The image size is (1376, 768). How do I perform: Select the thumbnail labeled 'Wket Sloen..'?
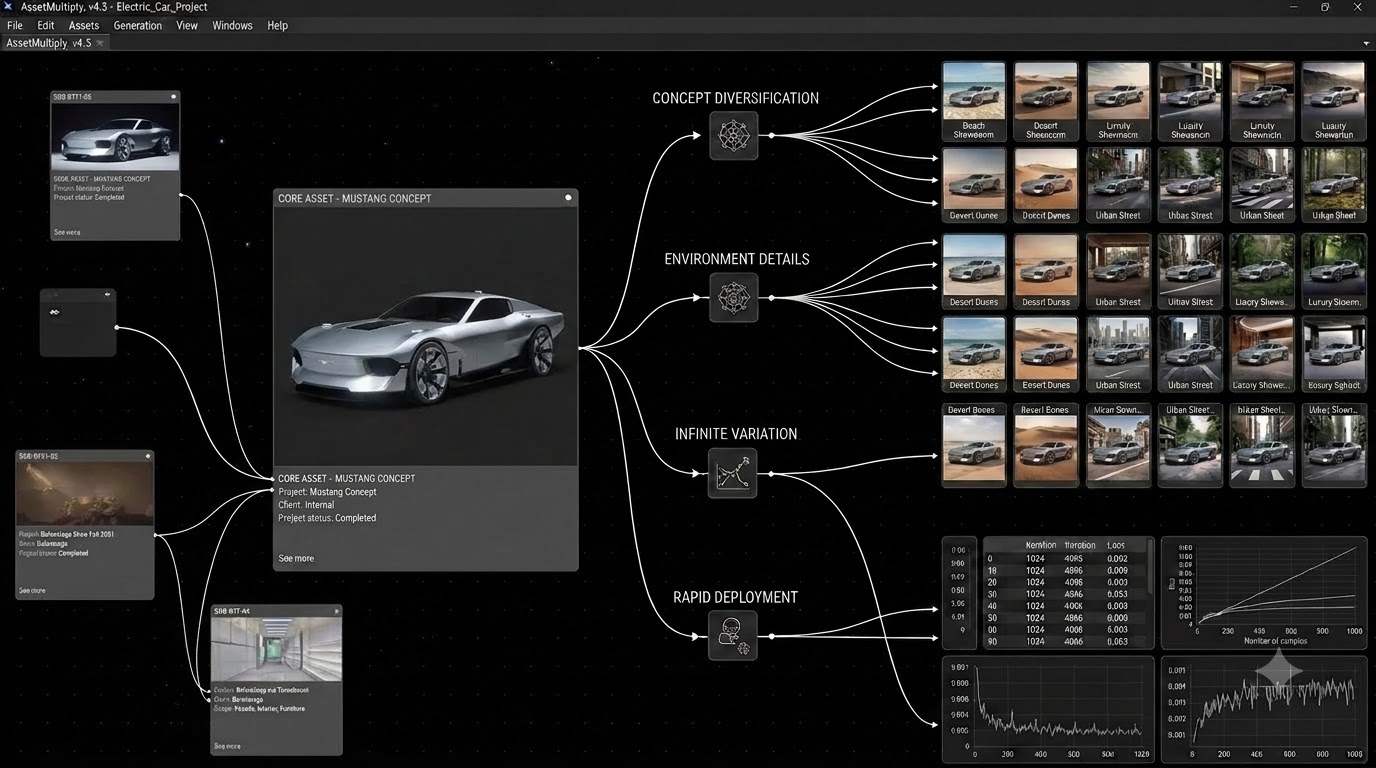point(1334,445)
